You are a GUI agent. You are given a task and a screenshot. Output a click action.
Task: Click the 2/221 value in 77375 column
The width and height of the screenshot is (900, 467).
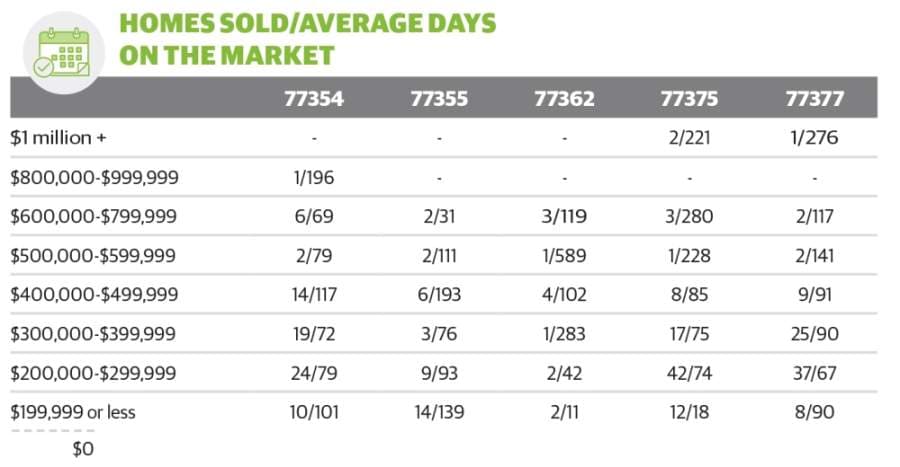click(689, 138)
